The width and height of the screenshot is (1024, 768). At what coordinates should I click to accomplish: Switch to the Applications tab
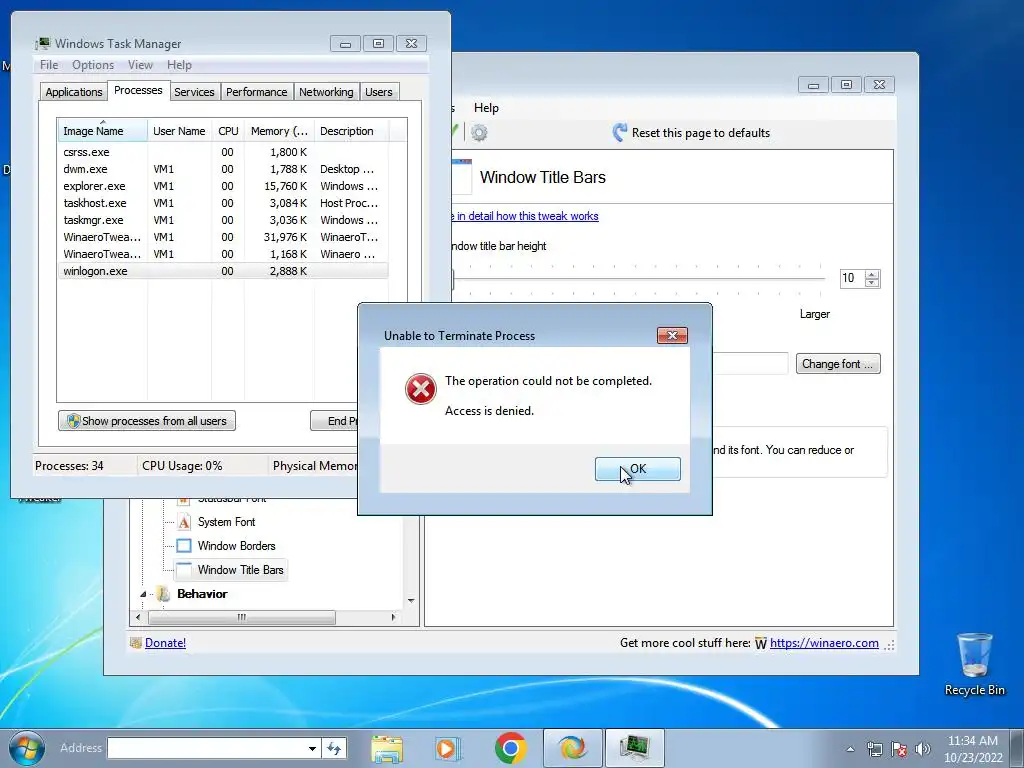click(74, 92)
